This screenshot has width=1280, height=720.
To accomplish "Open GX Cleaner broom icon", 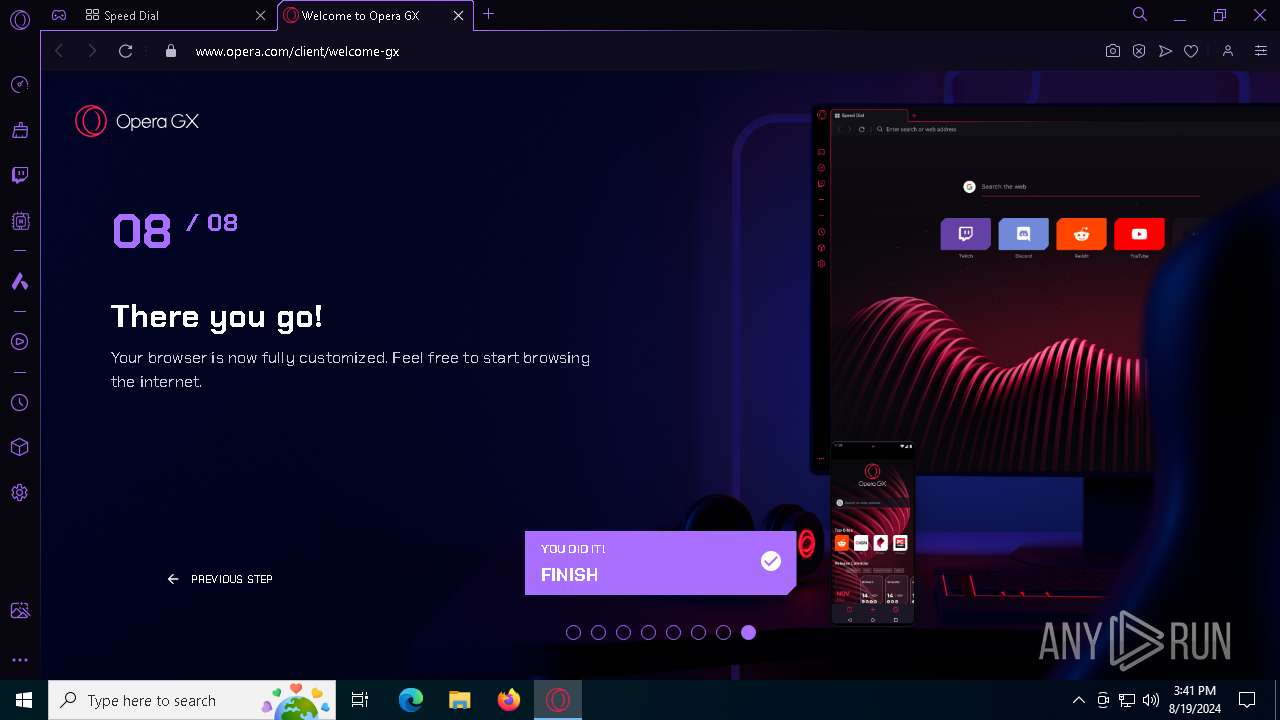I will [x=19, y=130].
